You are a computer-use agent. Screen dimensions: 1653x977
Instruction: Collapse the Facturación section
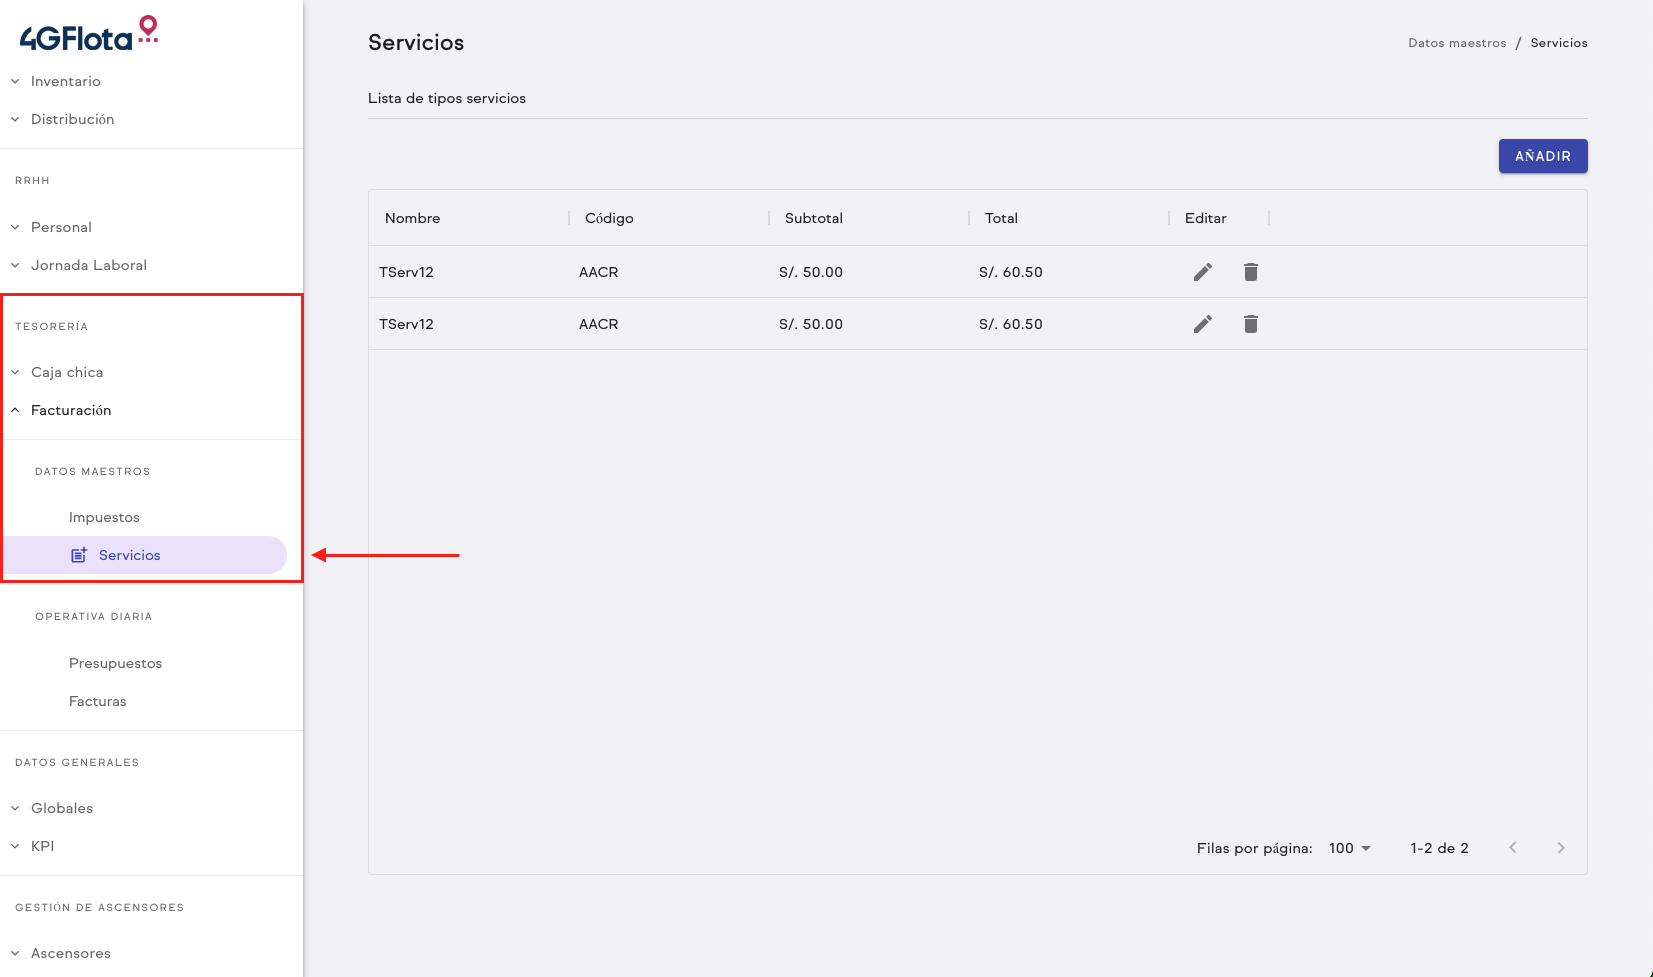click(71, 410)
